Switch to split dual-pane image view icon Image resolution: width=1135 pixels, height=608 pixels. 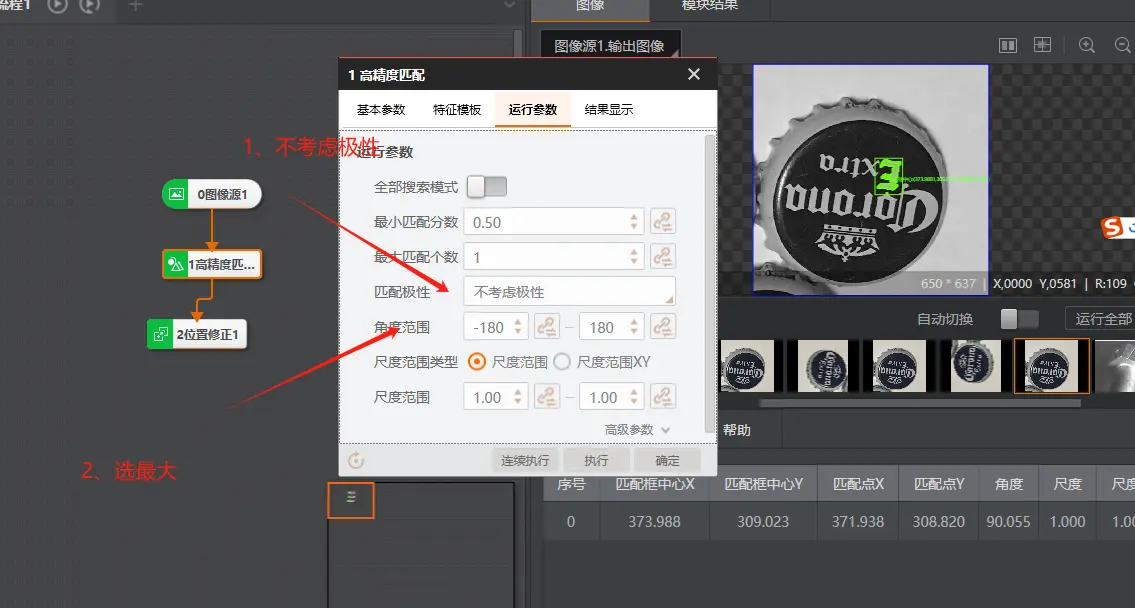tap(1008, 46)
